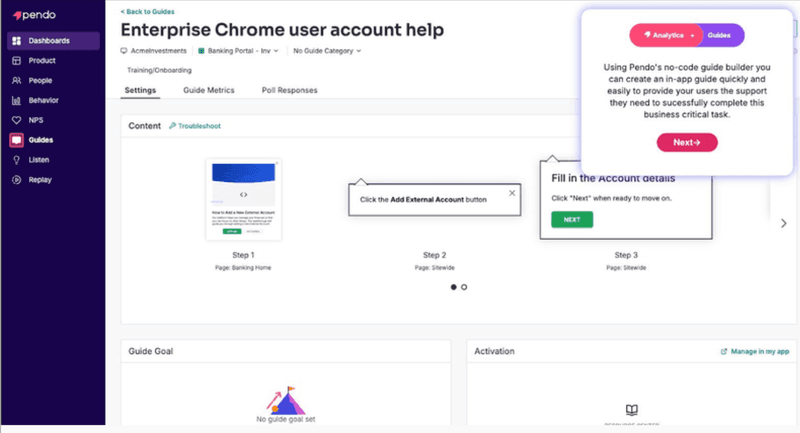
Task: Click the Step 2 label
Action: coord(435,255)
